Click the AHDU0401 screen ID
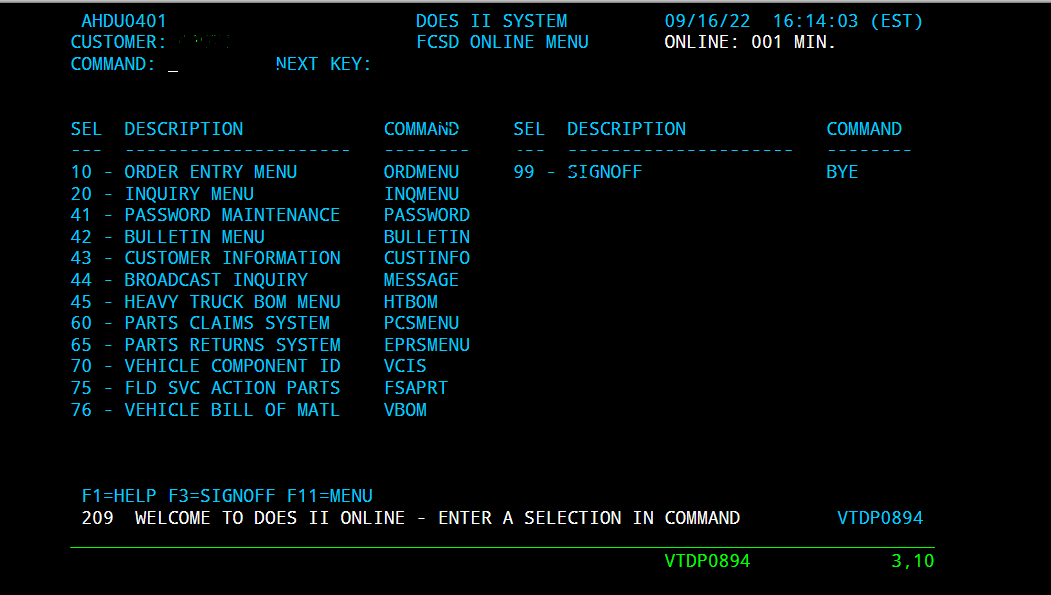Image resolution: width=1051 pixels, height=595 pixels. point(124,21)
